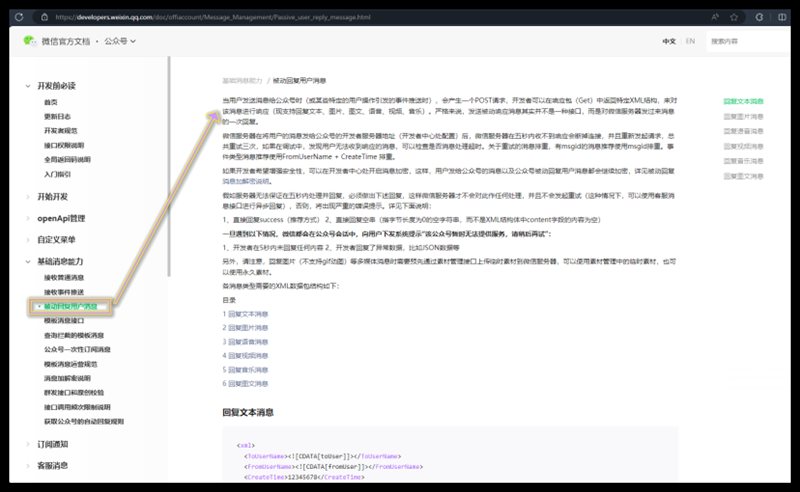The image size is (800, 492).
Task: Select 接收事件推送 in the sidebar
Action: (64, 292)
